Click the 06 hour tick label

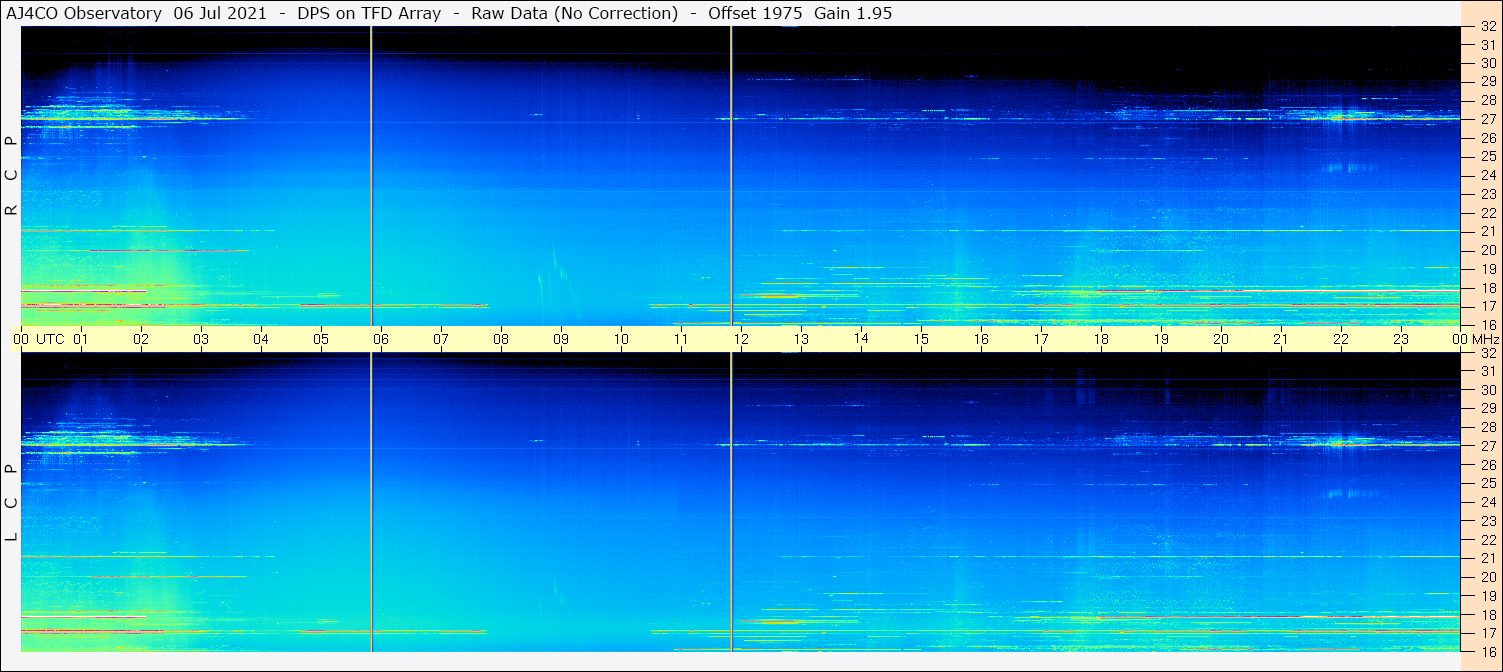tap(381, 339)
